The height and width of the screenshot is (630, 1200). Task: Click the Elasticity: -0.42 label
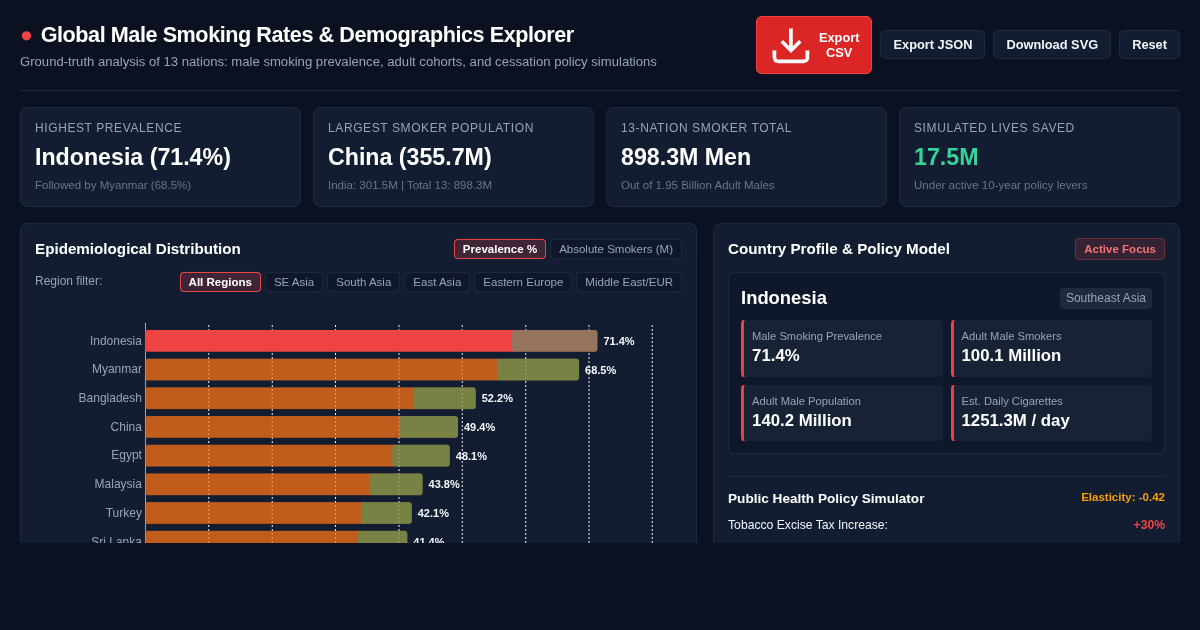pyautogui.click(x=1123, y=497)
